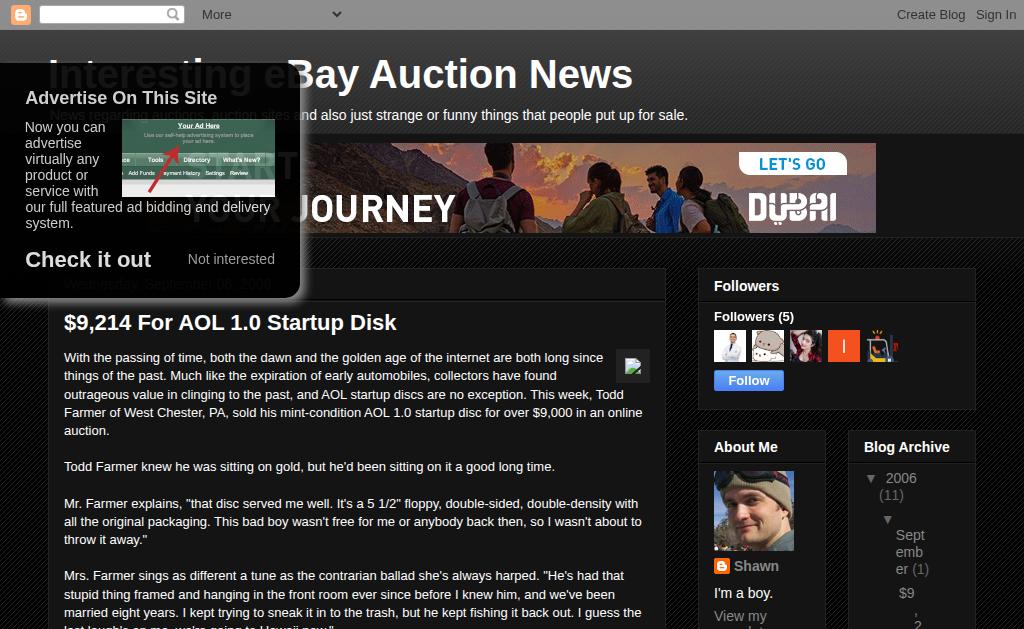Image resolution: width=1024 pixels, height=629 pixels.
Task: Open the forklift cartoon follower avatar
Action: [x=882, y=346]
